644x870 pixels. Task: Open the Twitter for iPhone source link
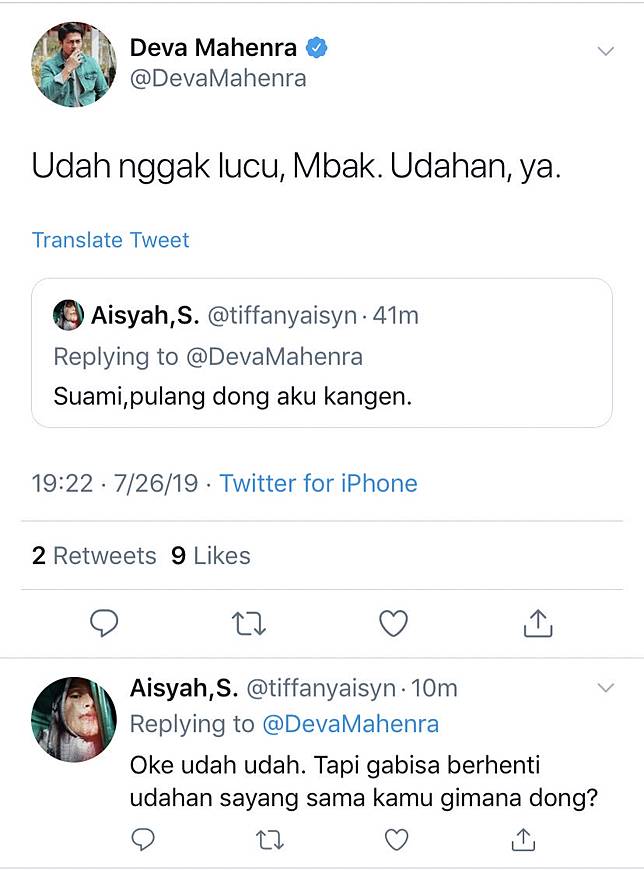click(x=318, y=484)
